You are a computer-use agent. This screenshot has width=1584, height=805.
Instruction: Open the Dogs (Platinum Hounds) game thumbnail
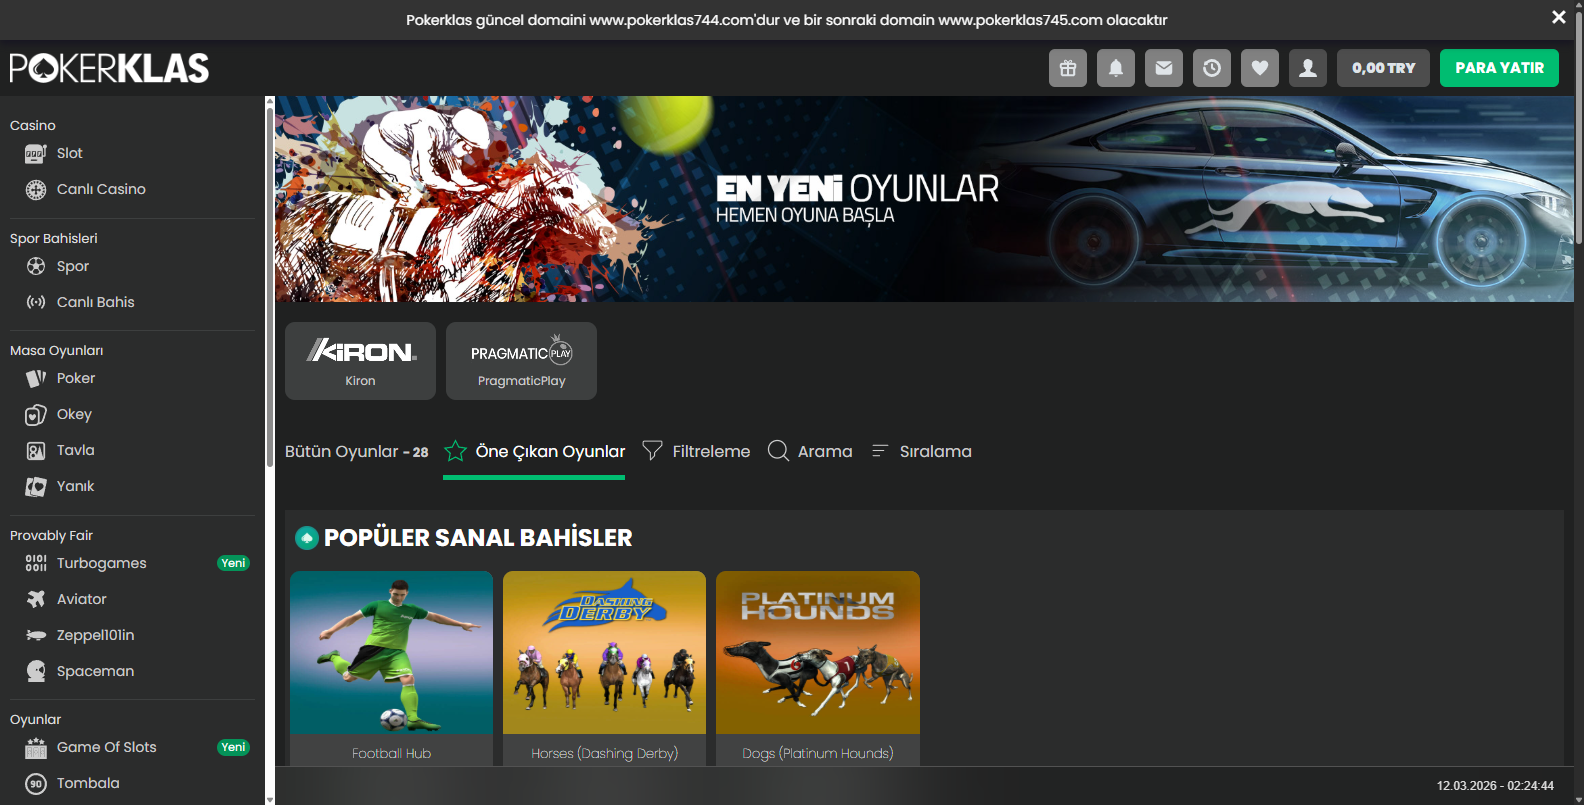pyautogui.click(x=818, y=652)
